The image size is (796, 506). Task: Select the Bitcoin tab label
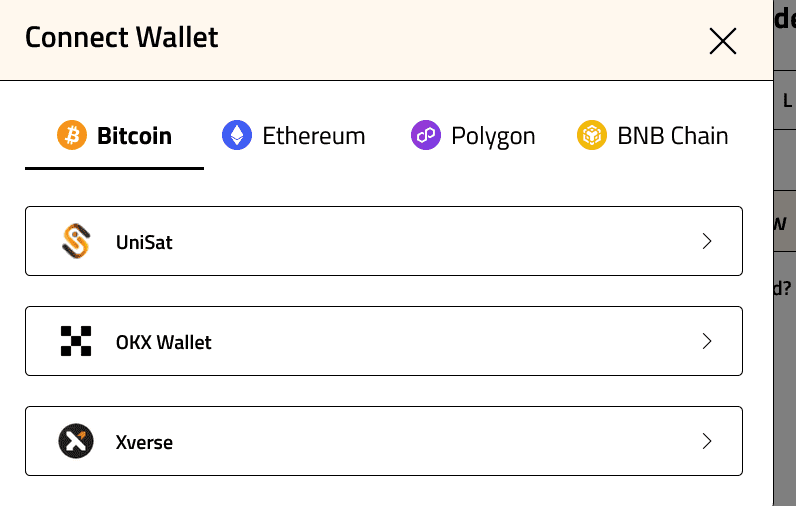click(x=134, y=136)
